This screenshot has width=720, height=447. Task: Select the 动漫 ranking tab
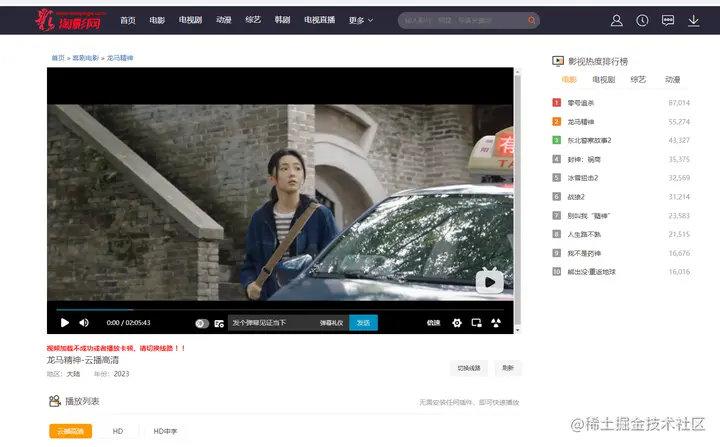pos(672,79)
